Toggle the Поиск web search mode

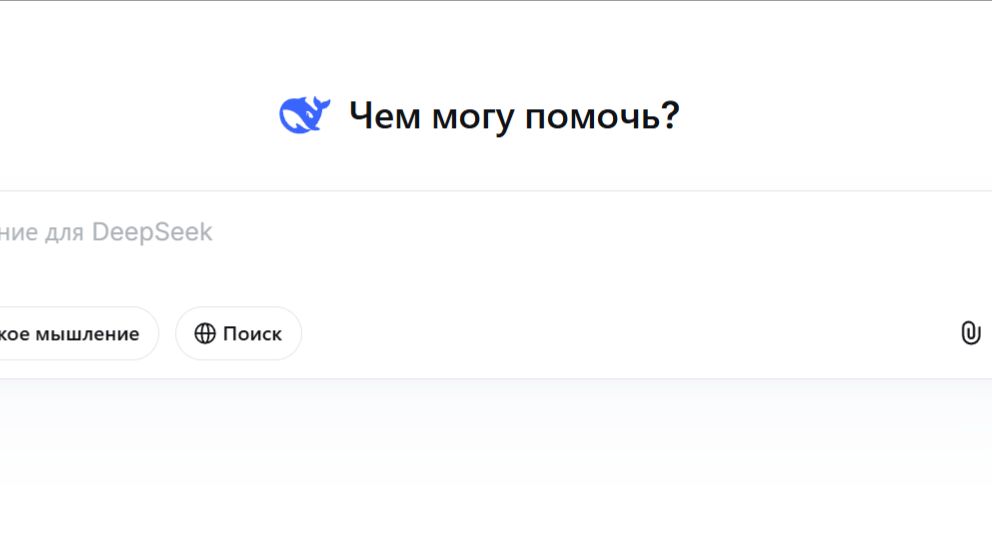[238, 334]
